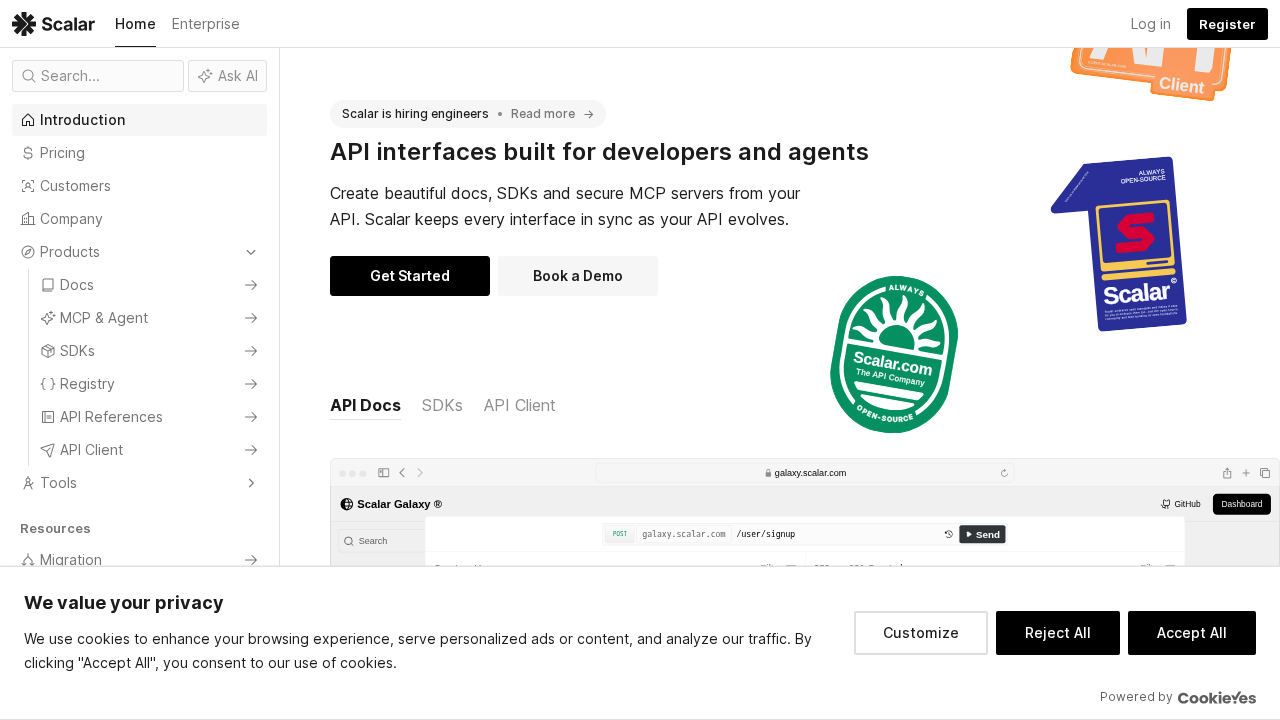This screenshot has height=720, width=1280.
Task: Click the /user/signup request path in the preview
Action: point(766,534)
